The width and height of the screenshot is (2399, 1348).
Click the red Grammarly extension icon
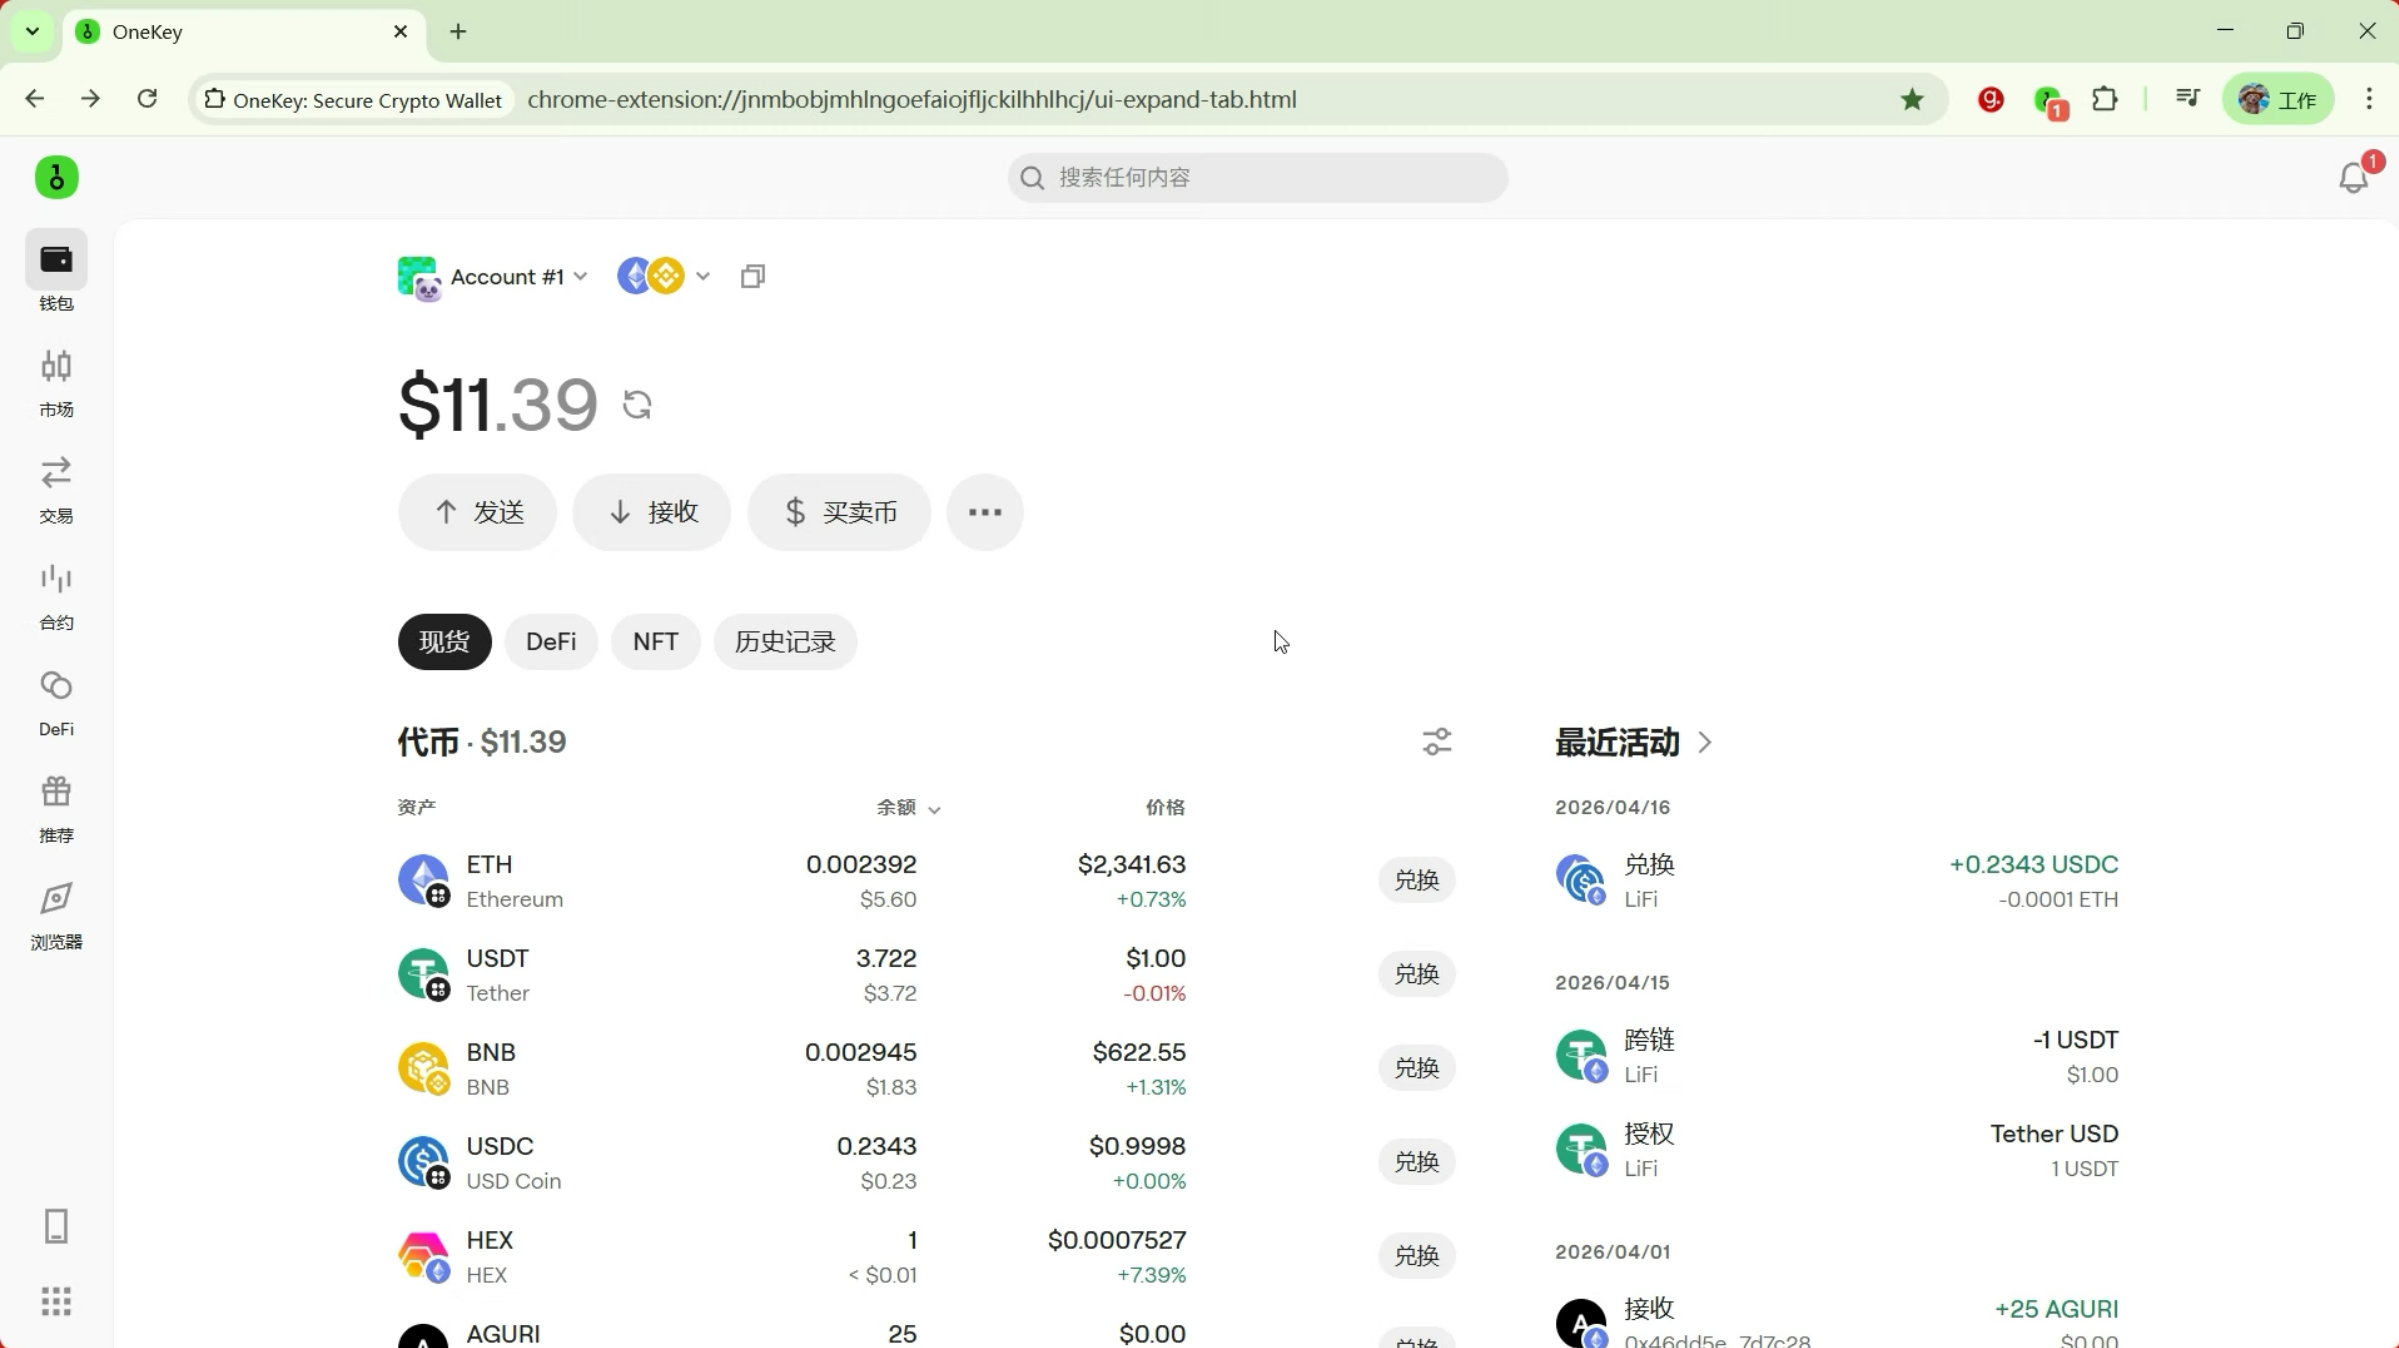point(1991,99)
